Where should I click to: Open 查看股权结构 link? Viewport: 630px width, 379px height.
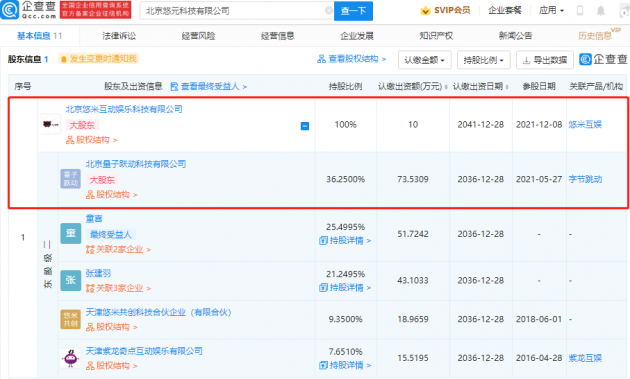352,59
